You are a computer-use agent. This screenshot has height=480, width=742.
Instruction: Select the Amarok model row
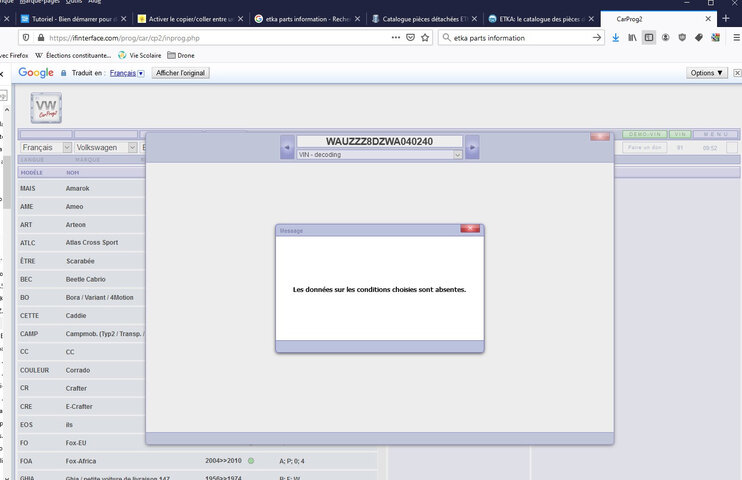pyautogui.click(x=82, y=188)
